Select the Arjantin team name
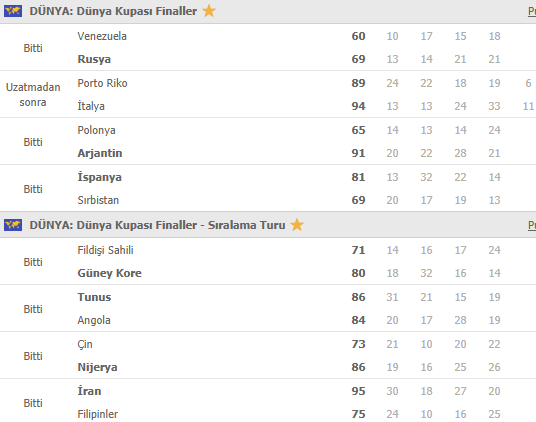Screen dimensions: 536x422 click(x=100, y=153)
